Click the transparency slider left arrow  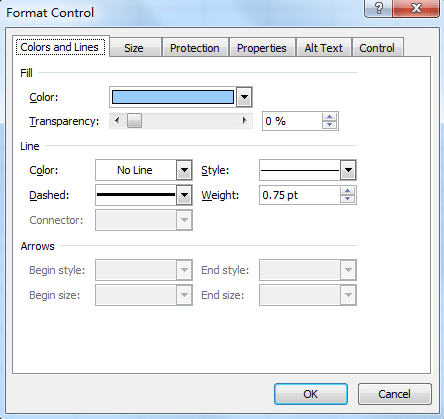coord(117,121)
